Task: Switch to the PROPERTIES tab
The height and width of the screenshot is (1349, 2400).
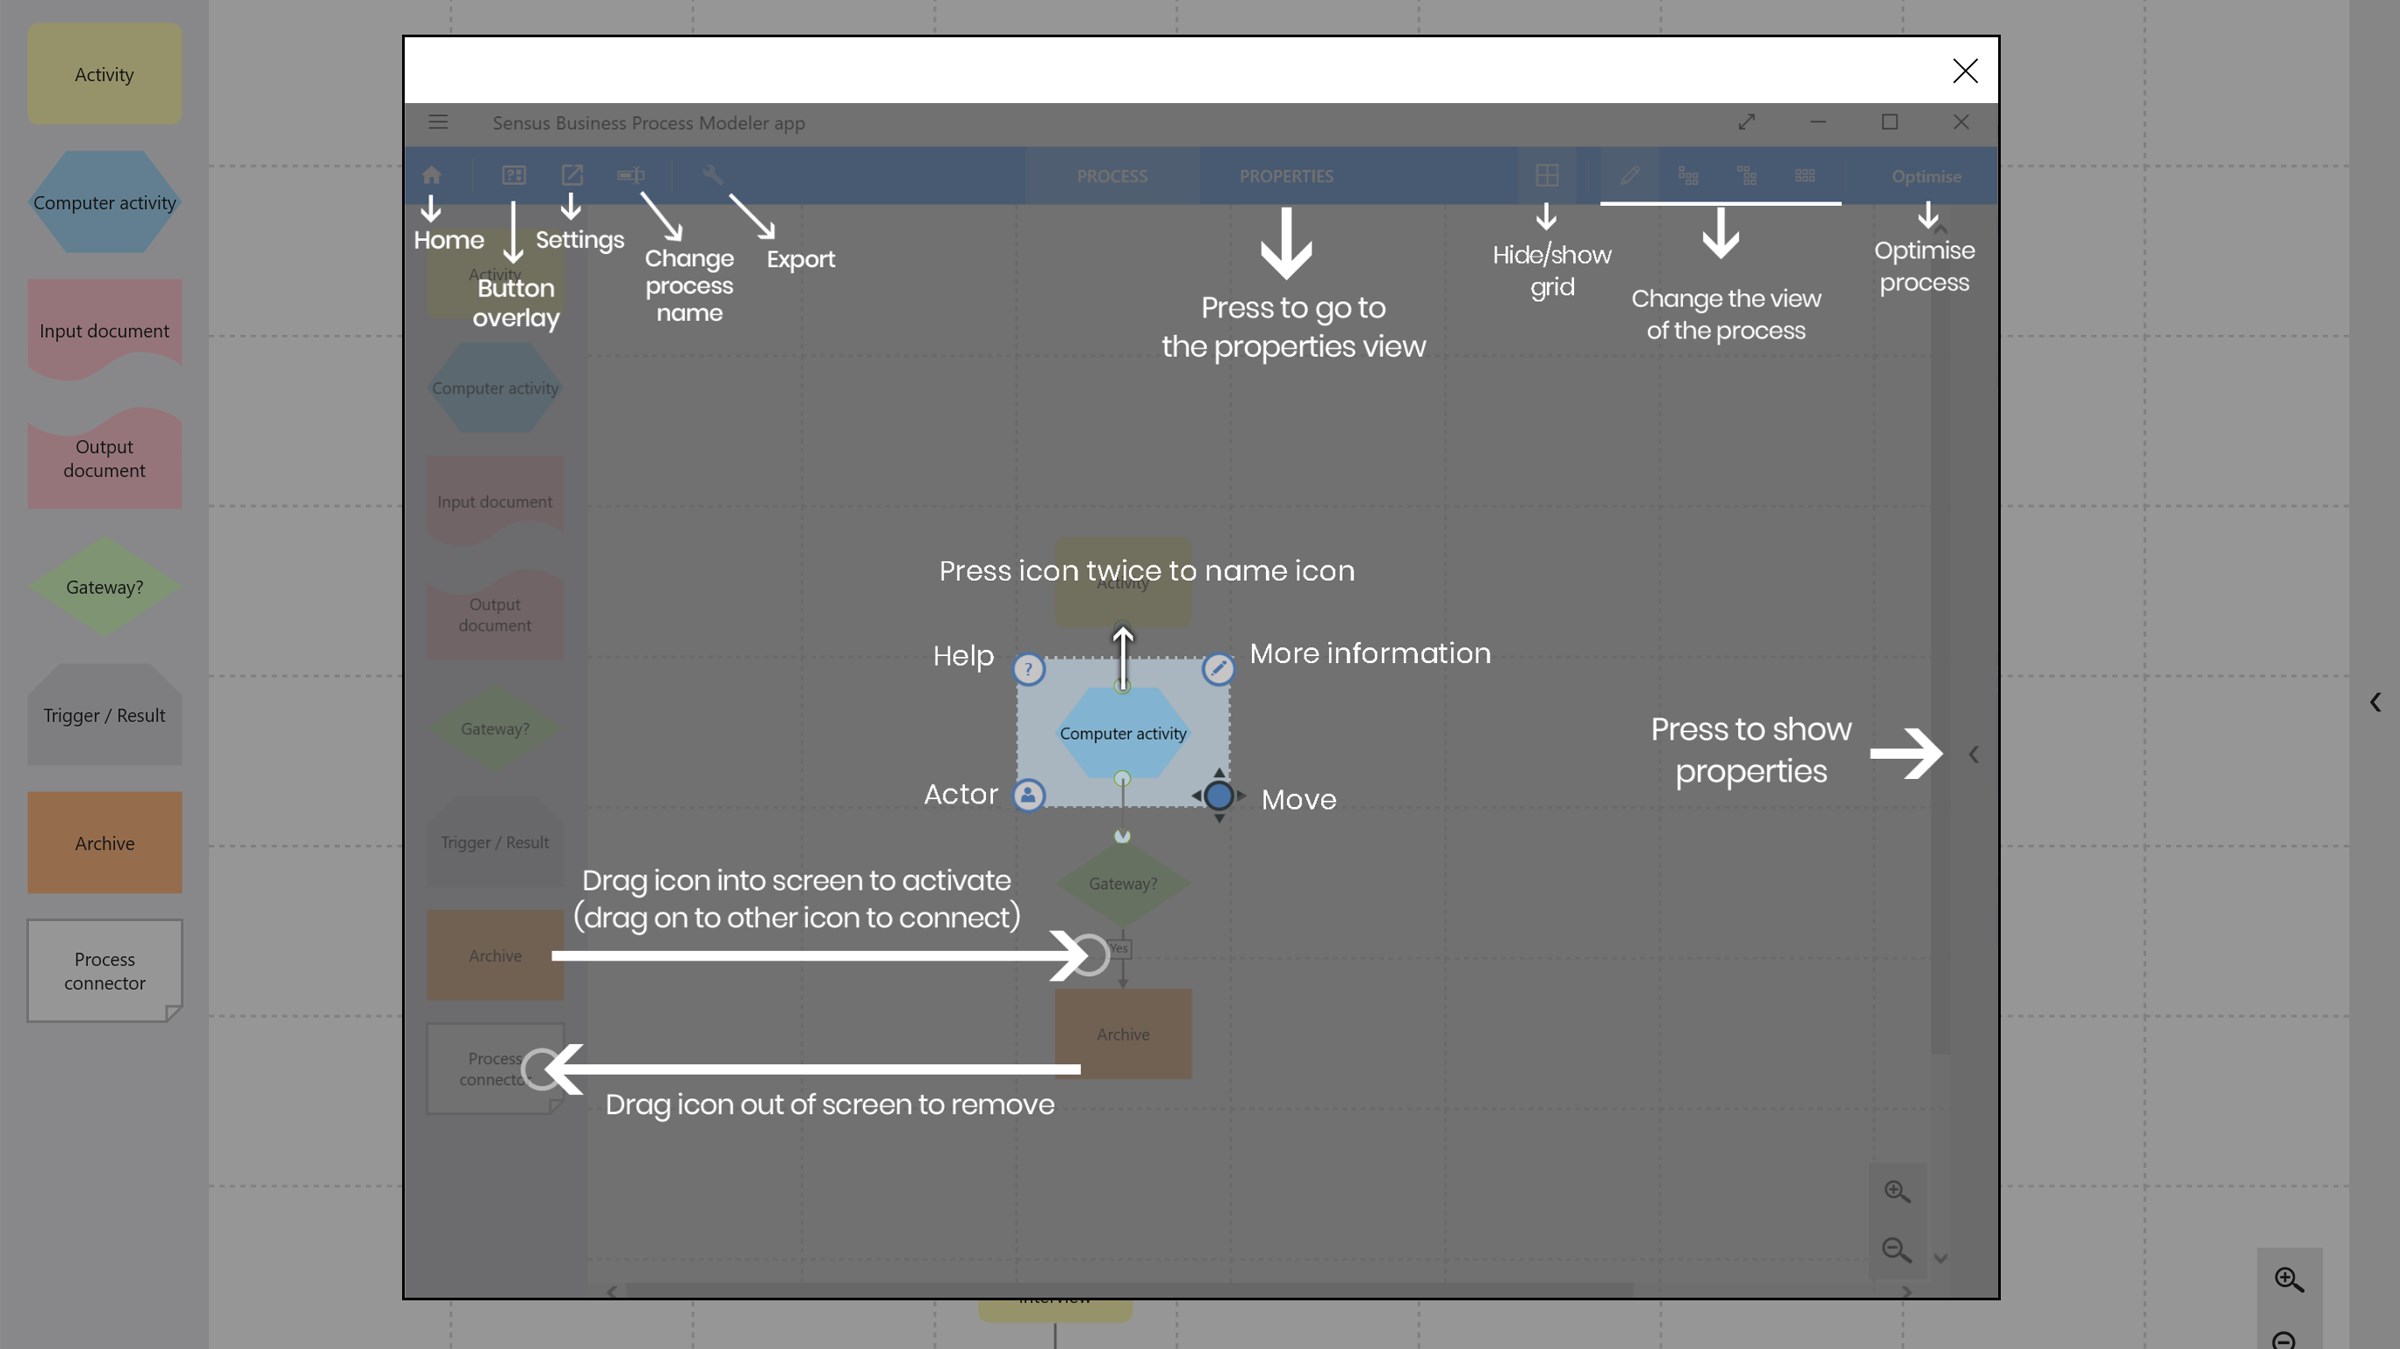Action: pyautogui.click(x=1286, y=176)
